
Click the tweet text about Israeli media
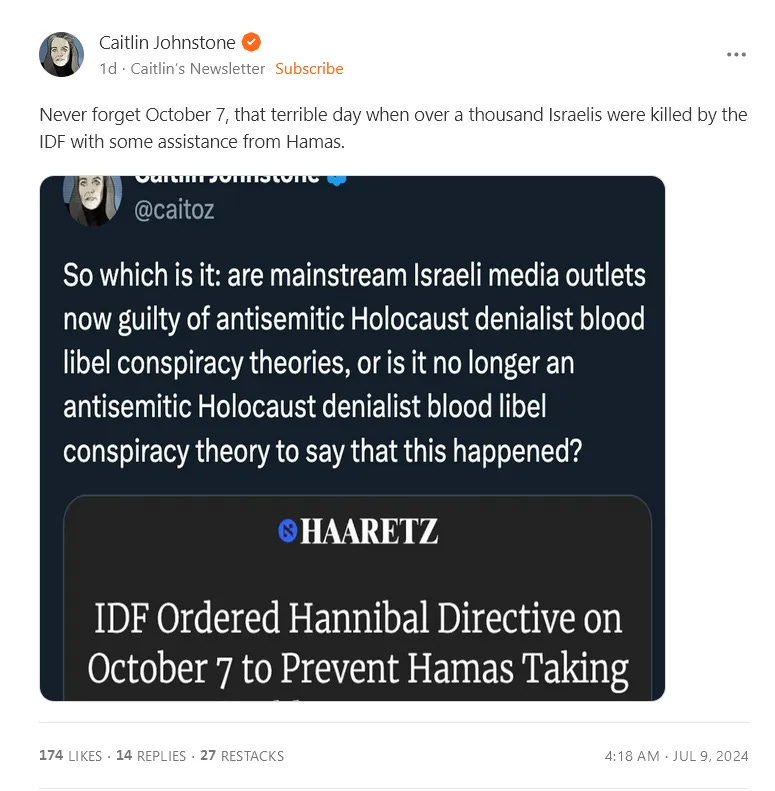(354, 363)
